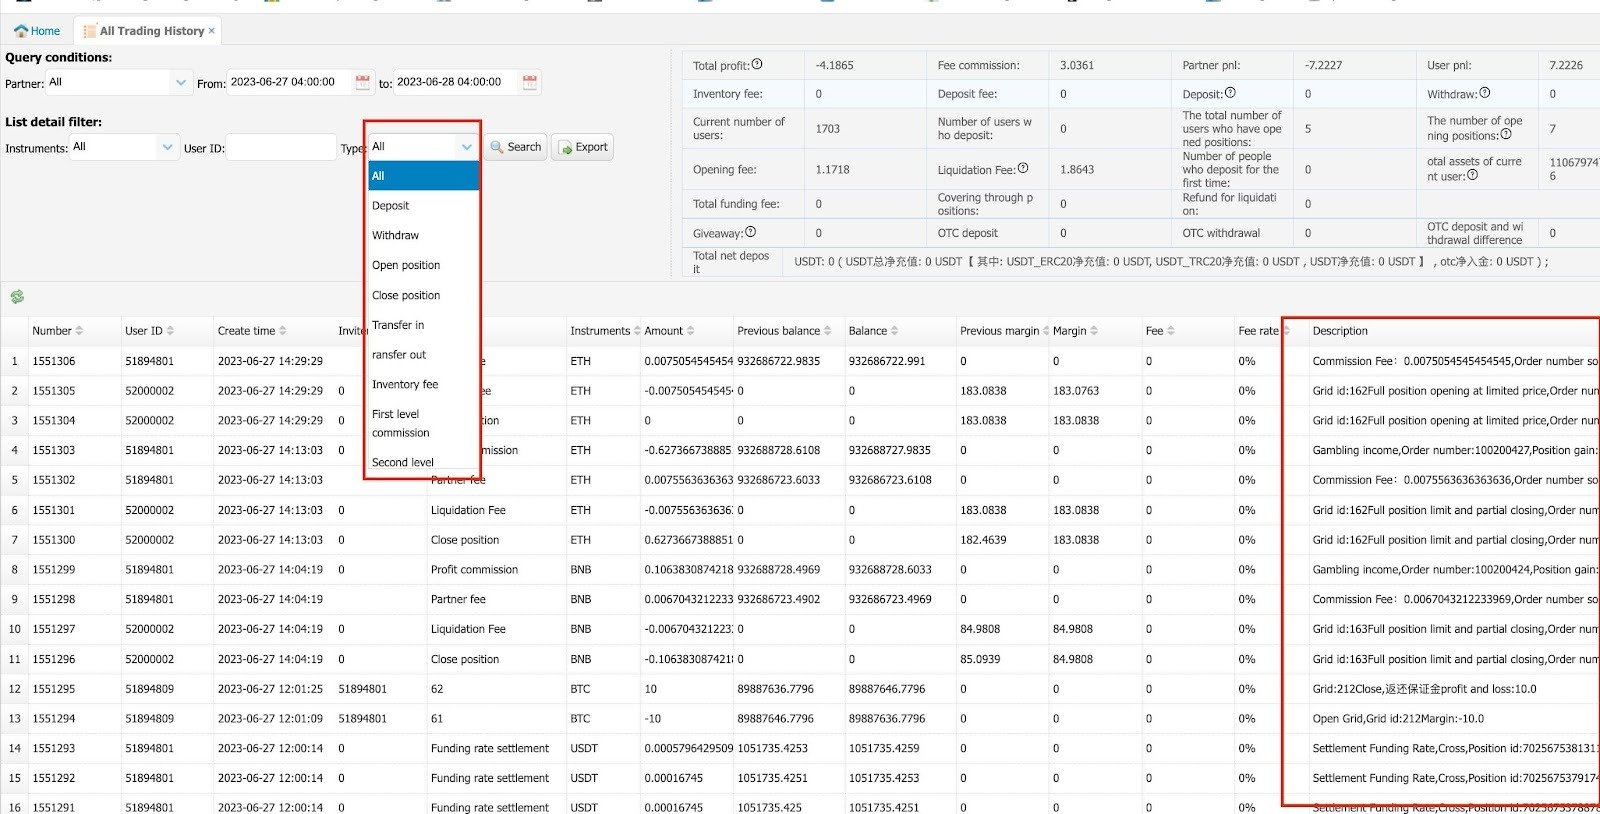The image size is (1600, 814).
Task: Select 'Deposit' from the Type list
Action: point(391,206)
